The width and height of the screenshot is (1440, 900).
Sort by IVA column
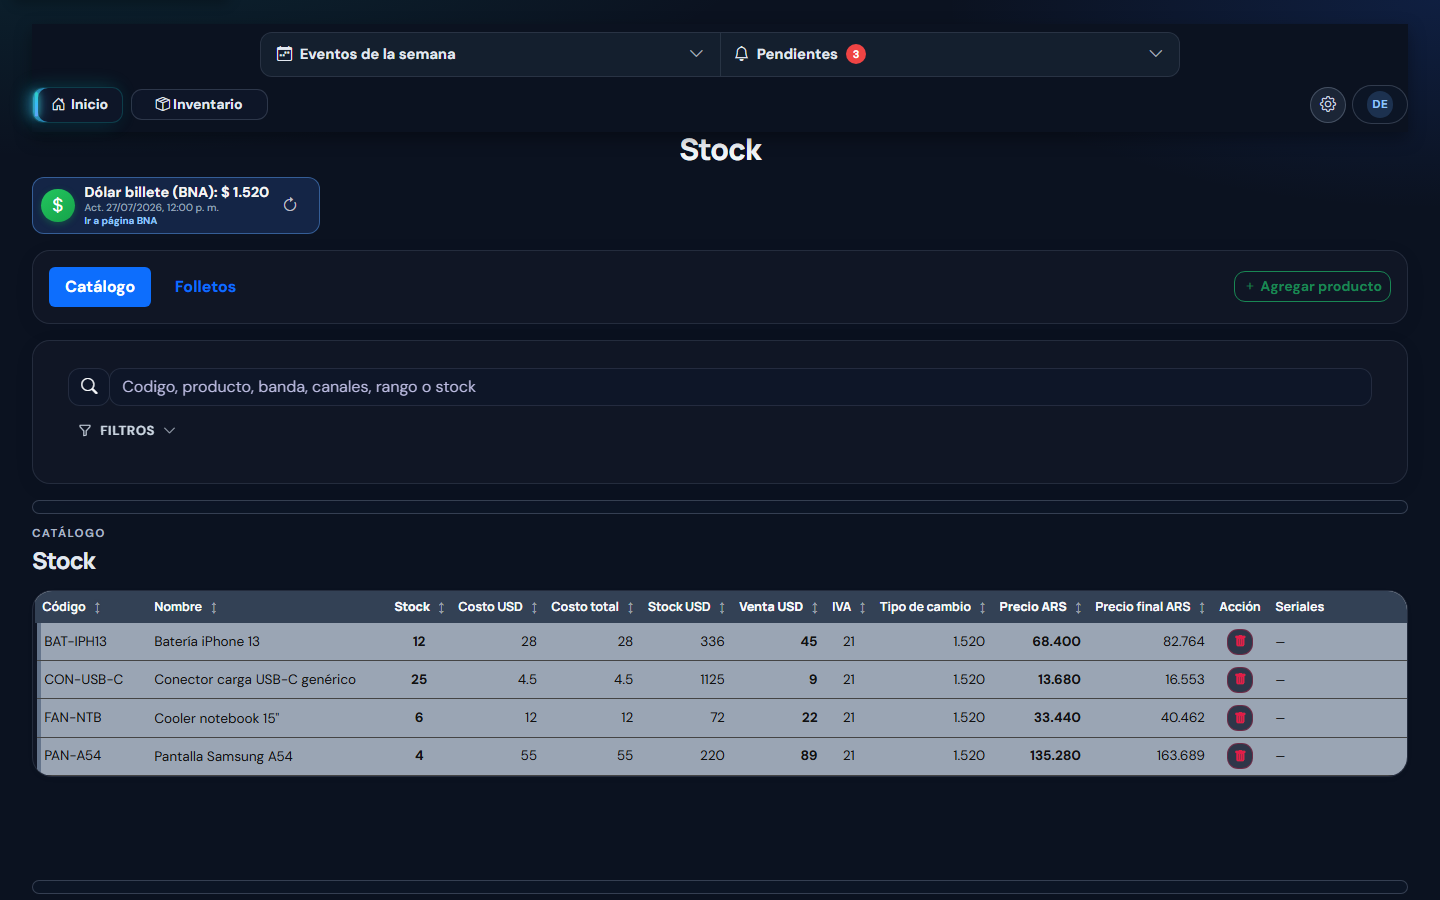862,607
